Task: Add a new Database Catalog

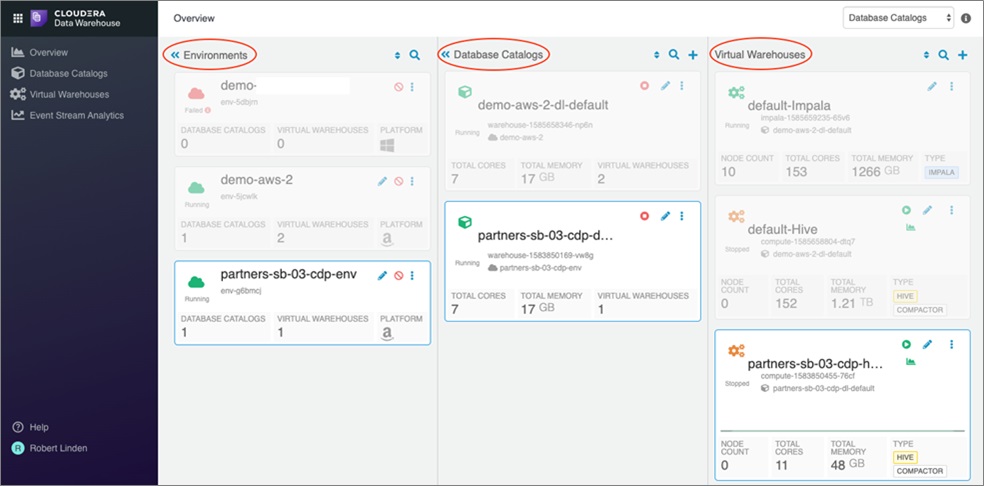Action: [x=693, y=55]
